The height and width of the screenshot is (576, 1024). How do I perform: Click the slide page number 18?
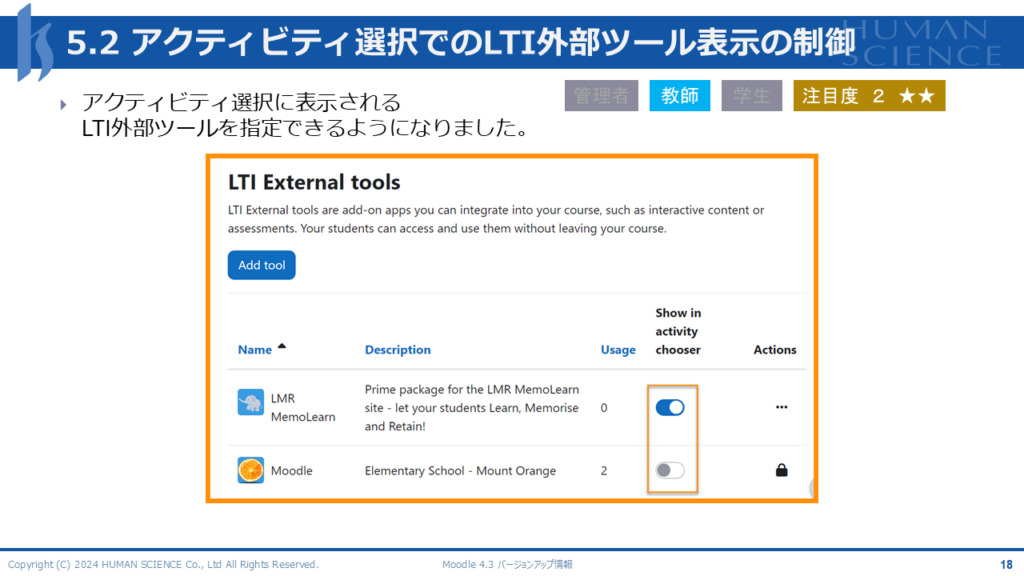coord(1006,565)
